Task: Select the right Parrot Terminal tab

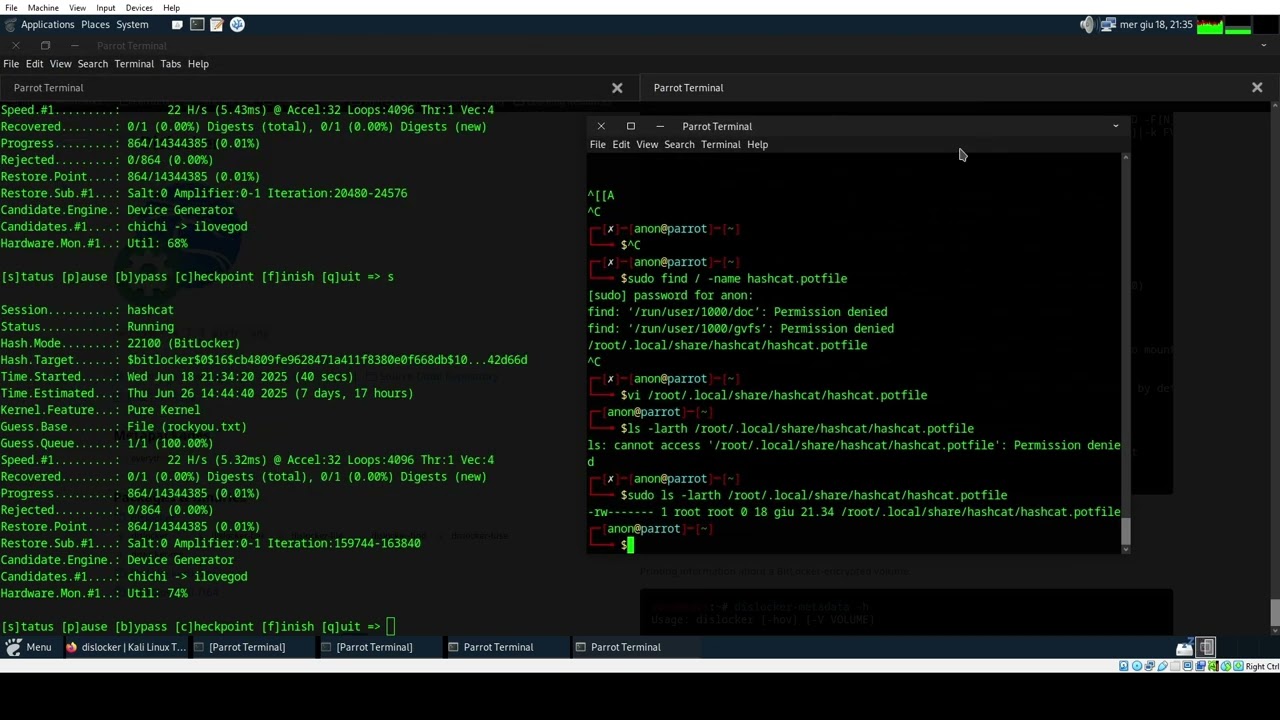Action: click(x=960, y=88)
